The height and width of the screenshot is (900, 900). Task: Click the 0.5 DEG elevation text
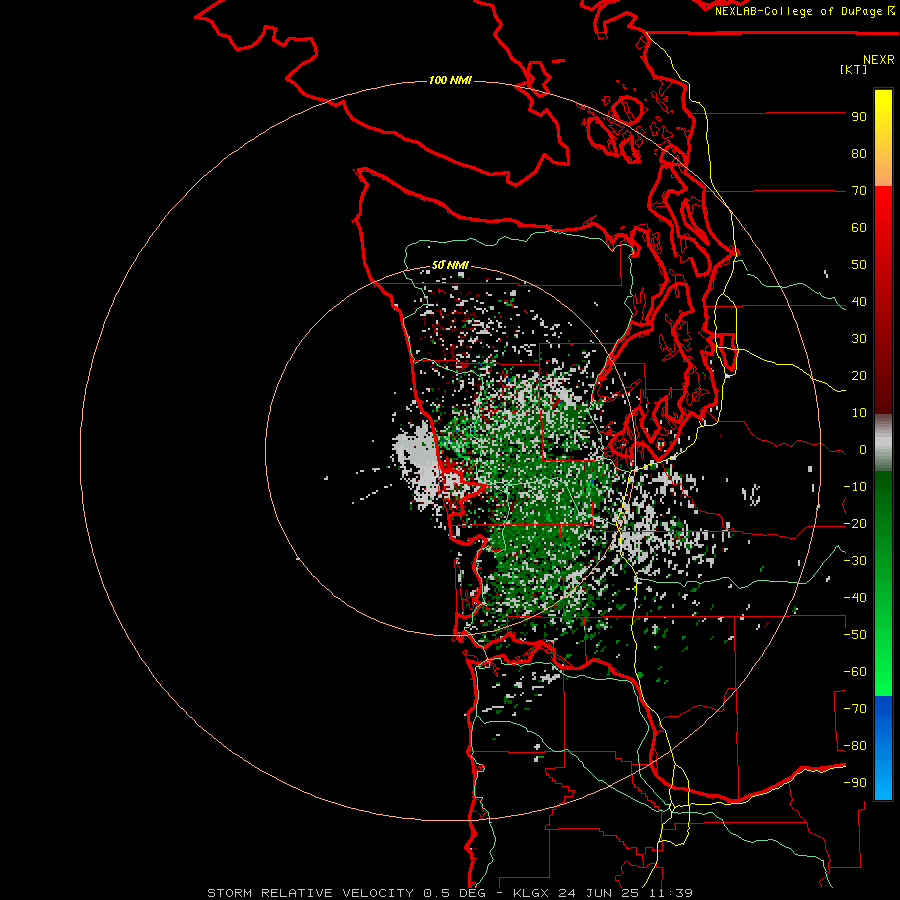(454, 893)
